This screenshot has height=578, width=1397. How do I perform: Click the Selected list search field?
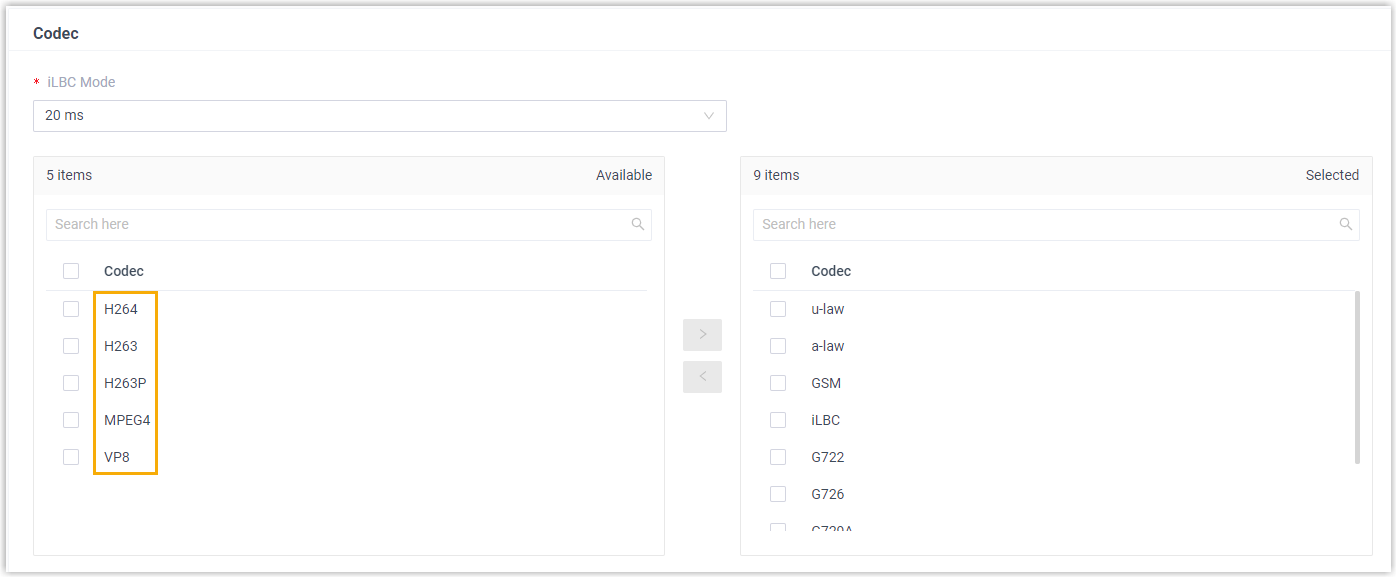1045,224
